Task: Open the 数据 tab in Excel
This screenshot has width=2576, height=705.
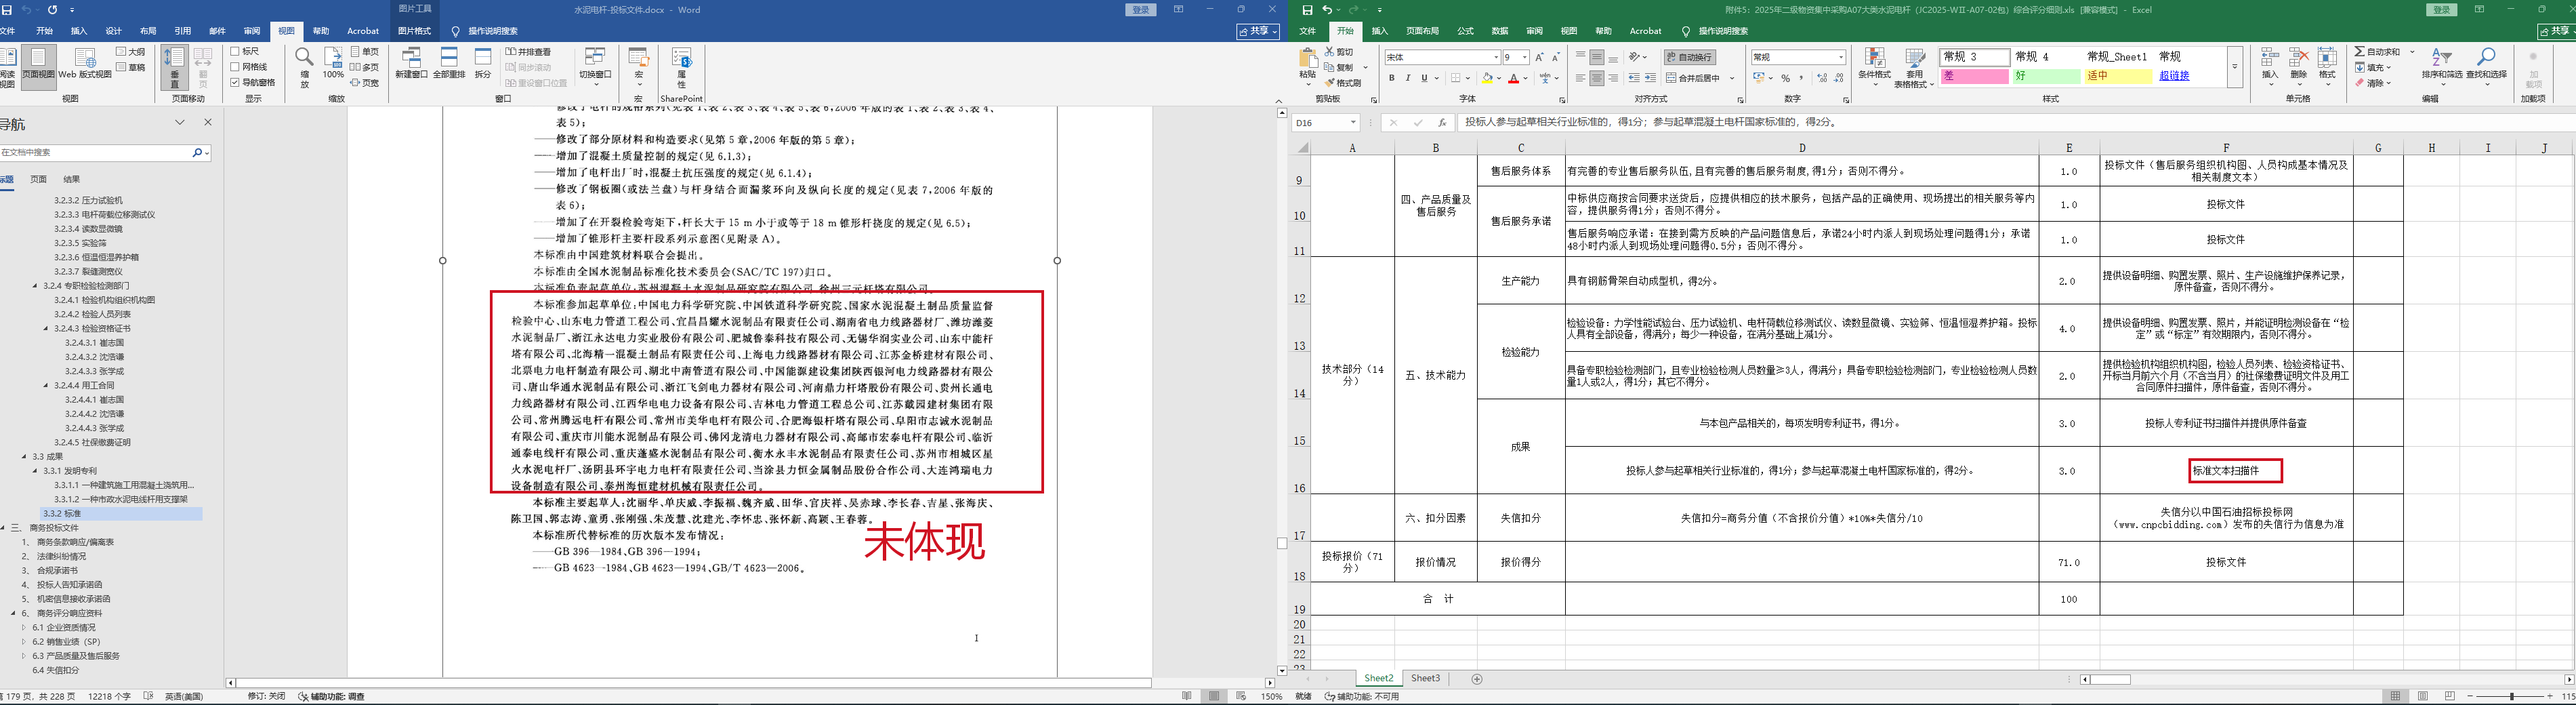Action: (1500, 31)
